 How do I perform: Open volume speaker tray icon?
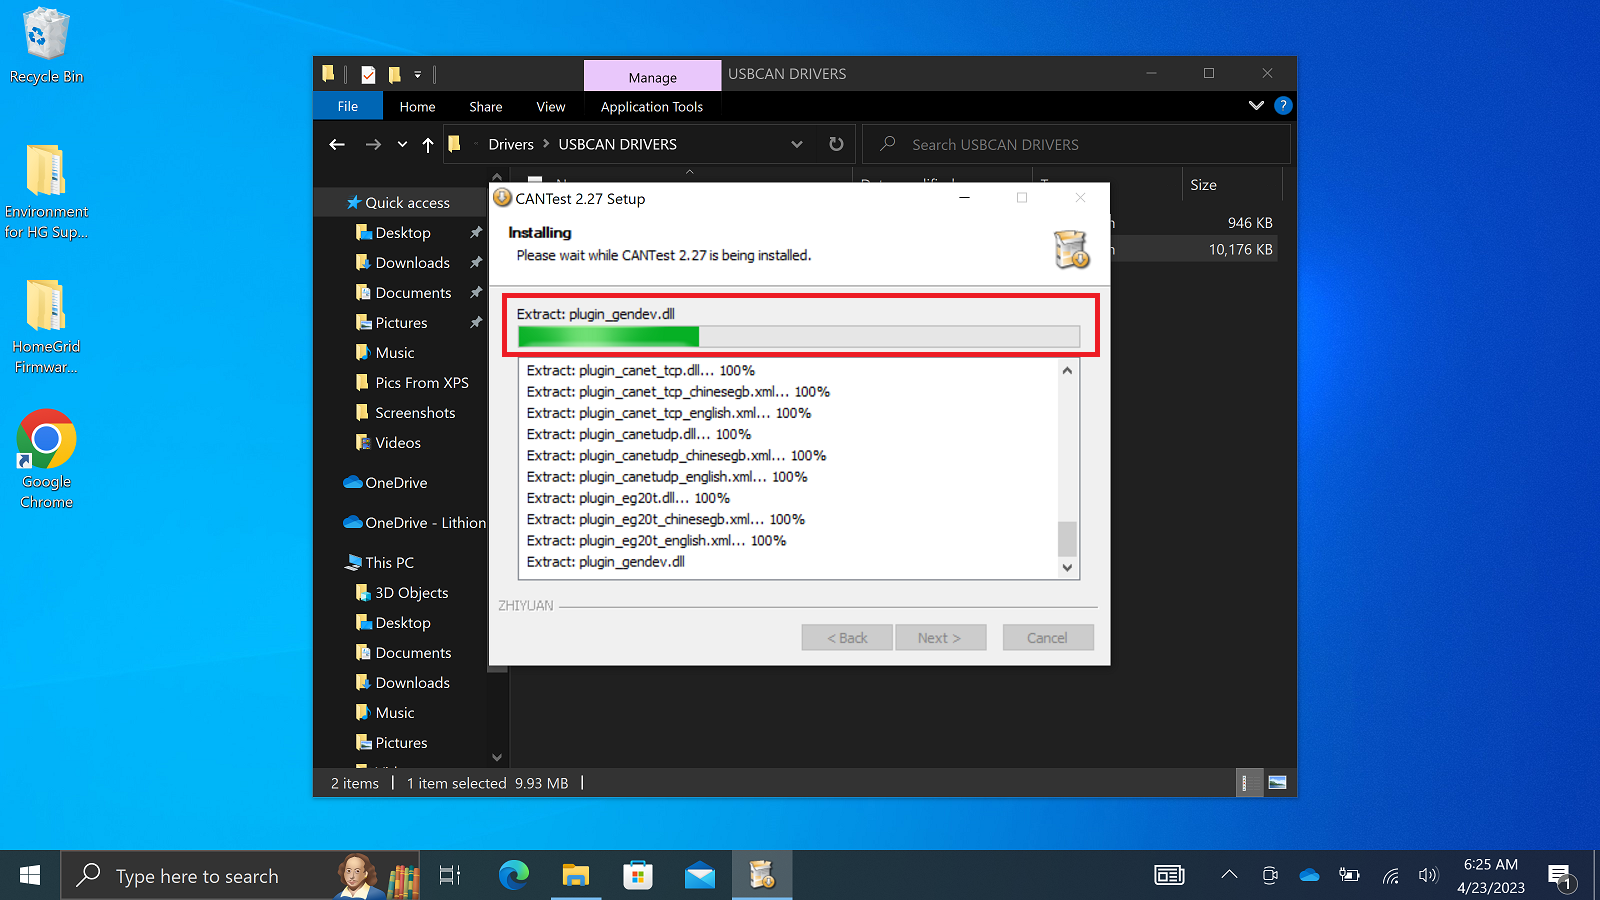coord(1428,876)
